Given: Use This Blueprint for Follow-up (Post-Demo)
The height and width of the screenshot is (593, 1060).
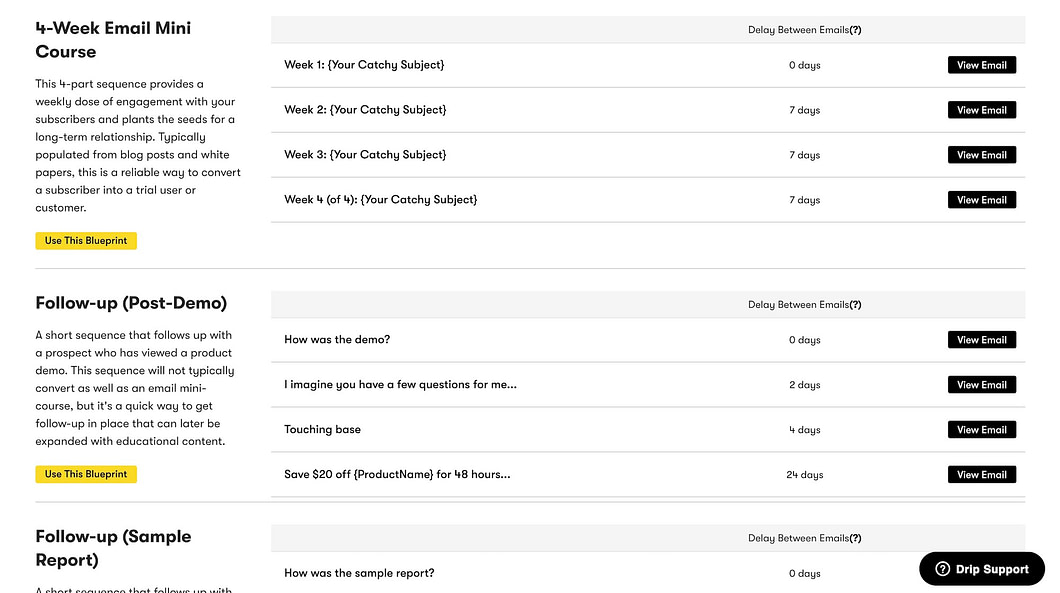Looking at the screenshot, I should (86, 474).
